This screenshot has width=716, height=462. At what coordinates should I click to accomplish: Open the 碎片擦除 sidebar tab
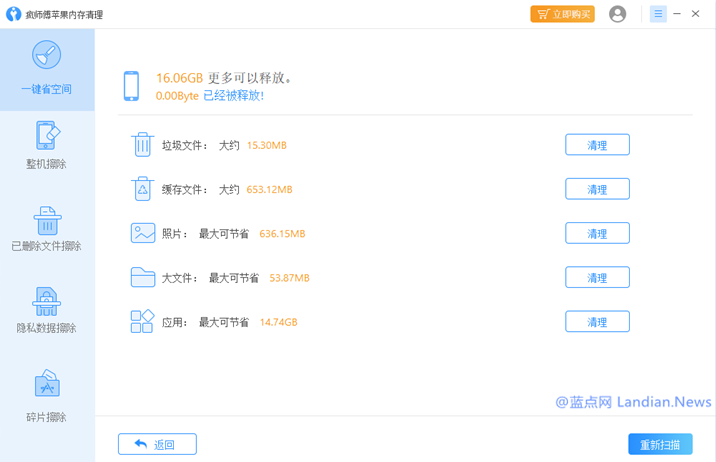point(47,396)
